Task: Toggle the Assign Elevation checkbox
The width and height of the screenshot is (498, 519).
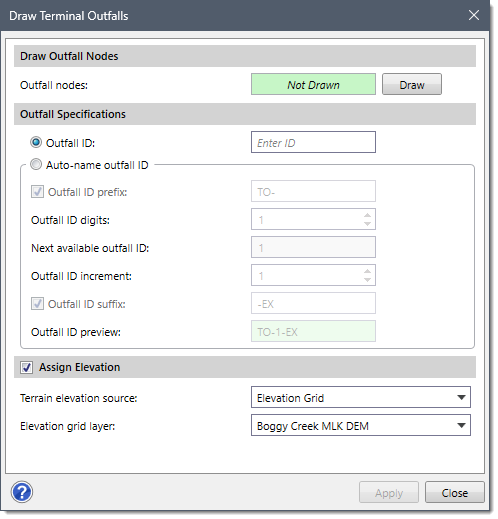Action: pyautogui.click(x=26, y=367)
